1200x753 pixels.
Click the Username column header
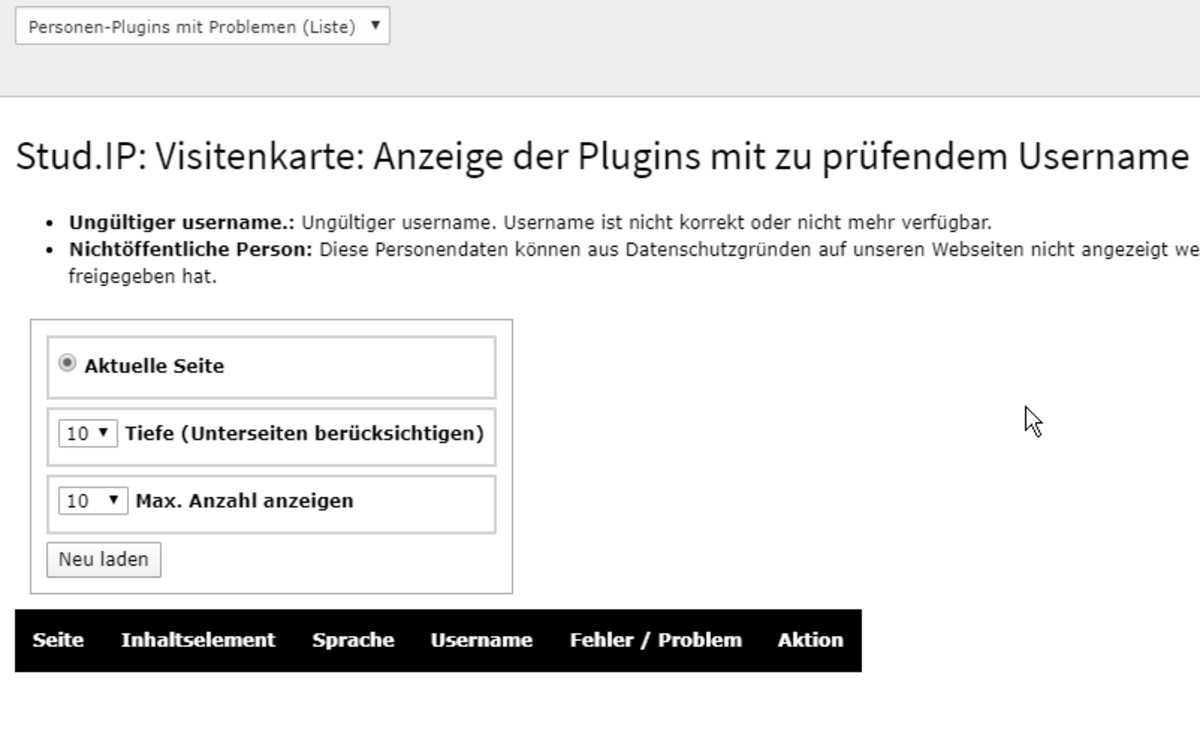tap(481, 640)
